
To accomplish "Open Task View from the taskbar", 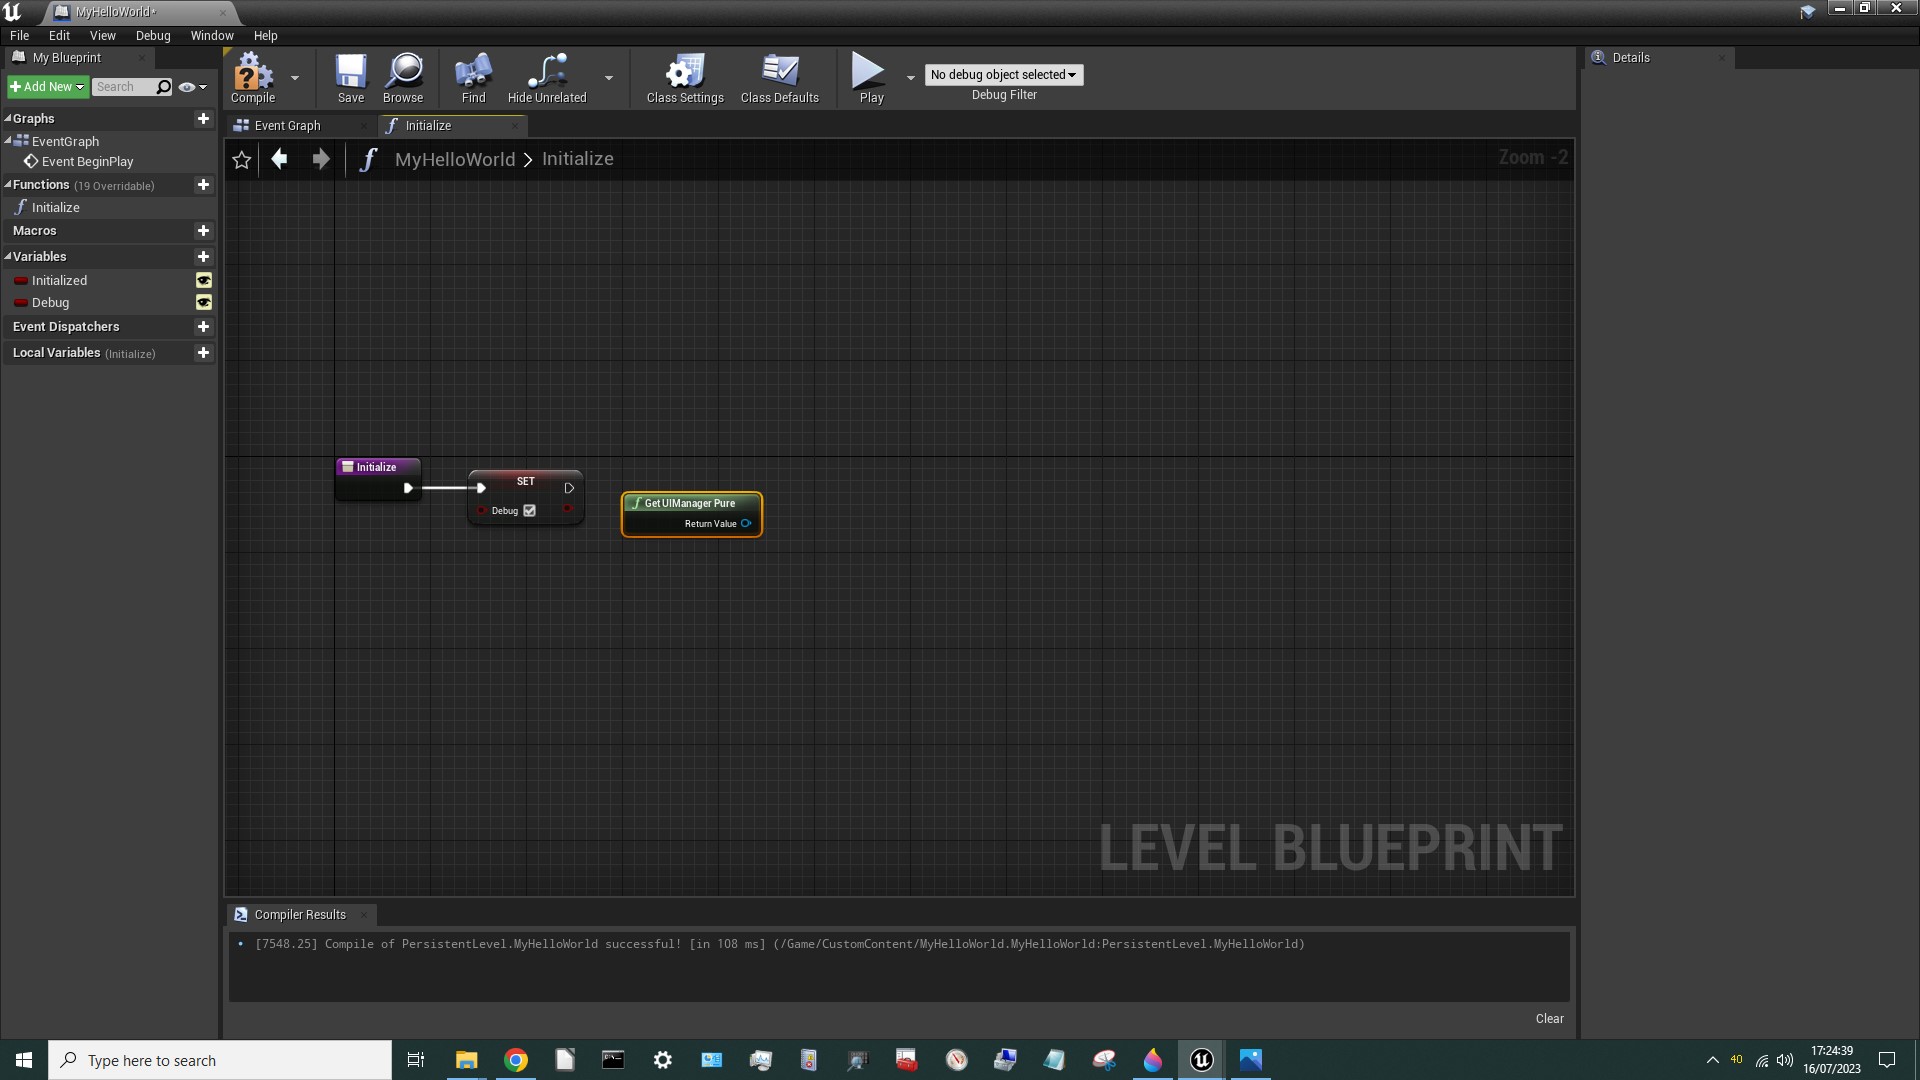I will (x=416, y=1060).
